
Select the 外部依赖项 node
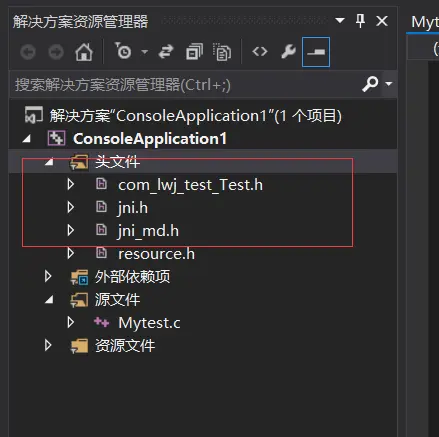132,276
